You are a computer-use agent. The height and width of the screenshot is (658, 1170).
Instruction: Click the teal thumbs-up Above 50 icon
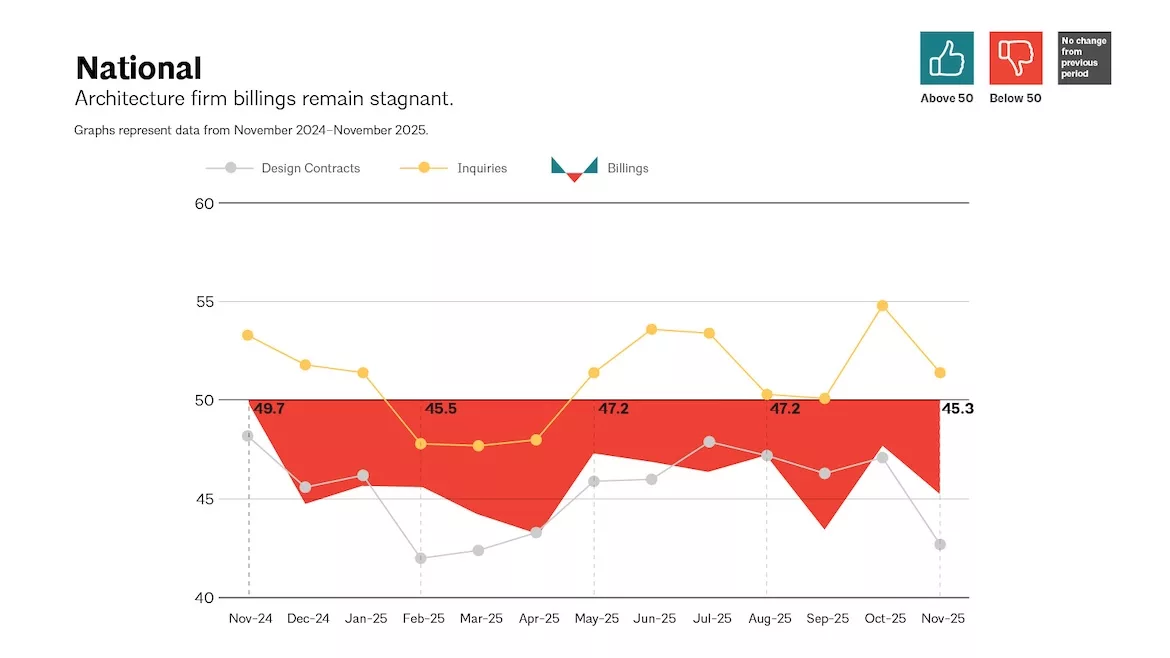click(x=946, y=58)
